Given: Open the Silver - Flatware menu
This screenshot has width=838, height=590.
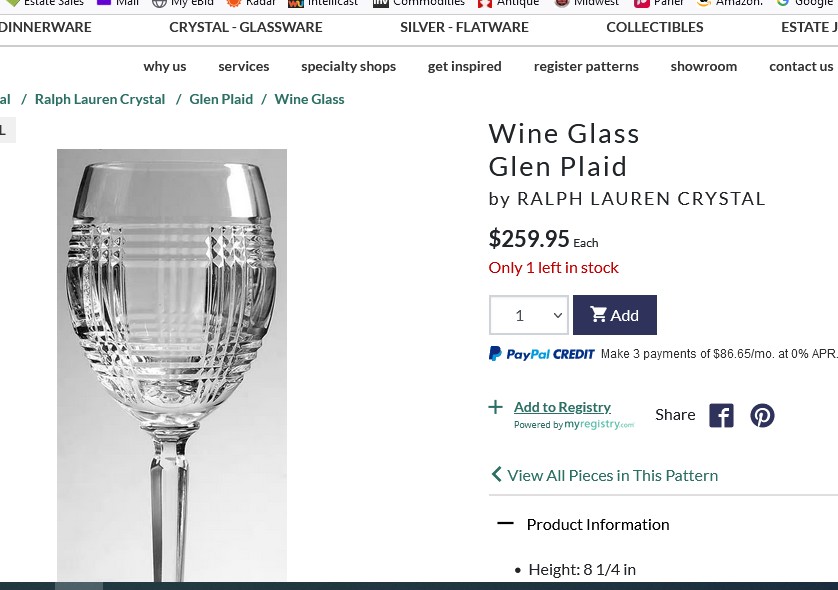Looking at the screenshot, I should 464,27.
